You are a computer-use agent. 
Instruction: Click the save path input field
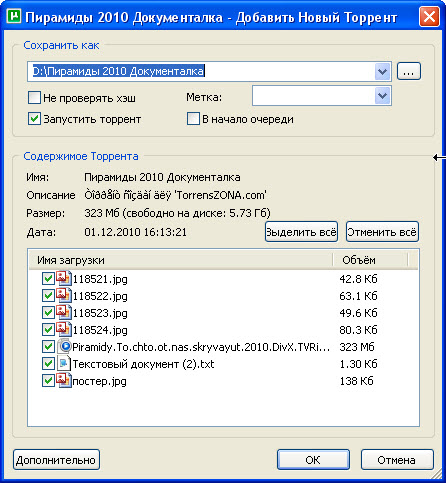coord(201,71)
